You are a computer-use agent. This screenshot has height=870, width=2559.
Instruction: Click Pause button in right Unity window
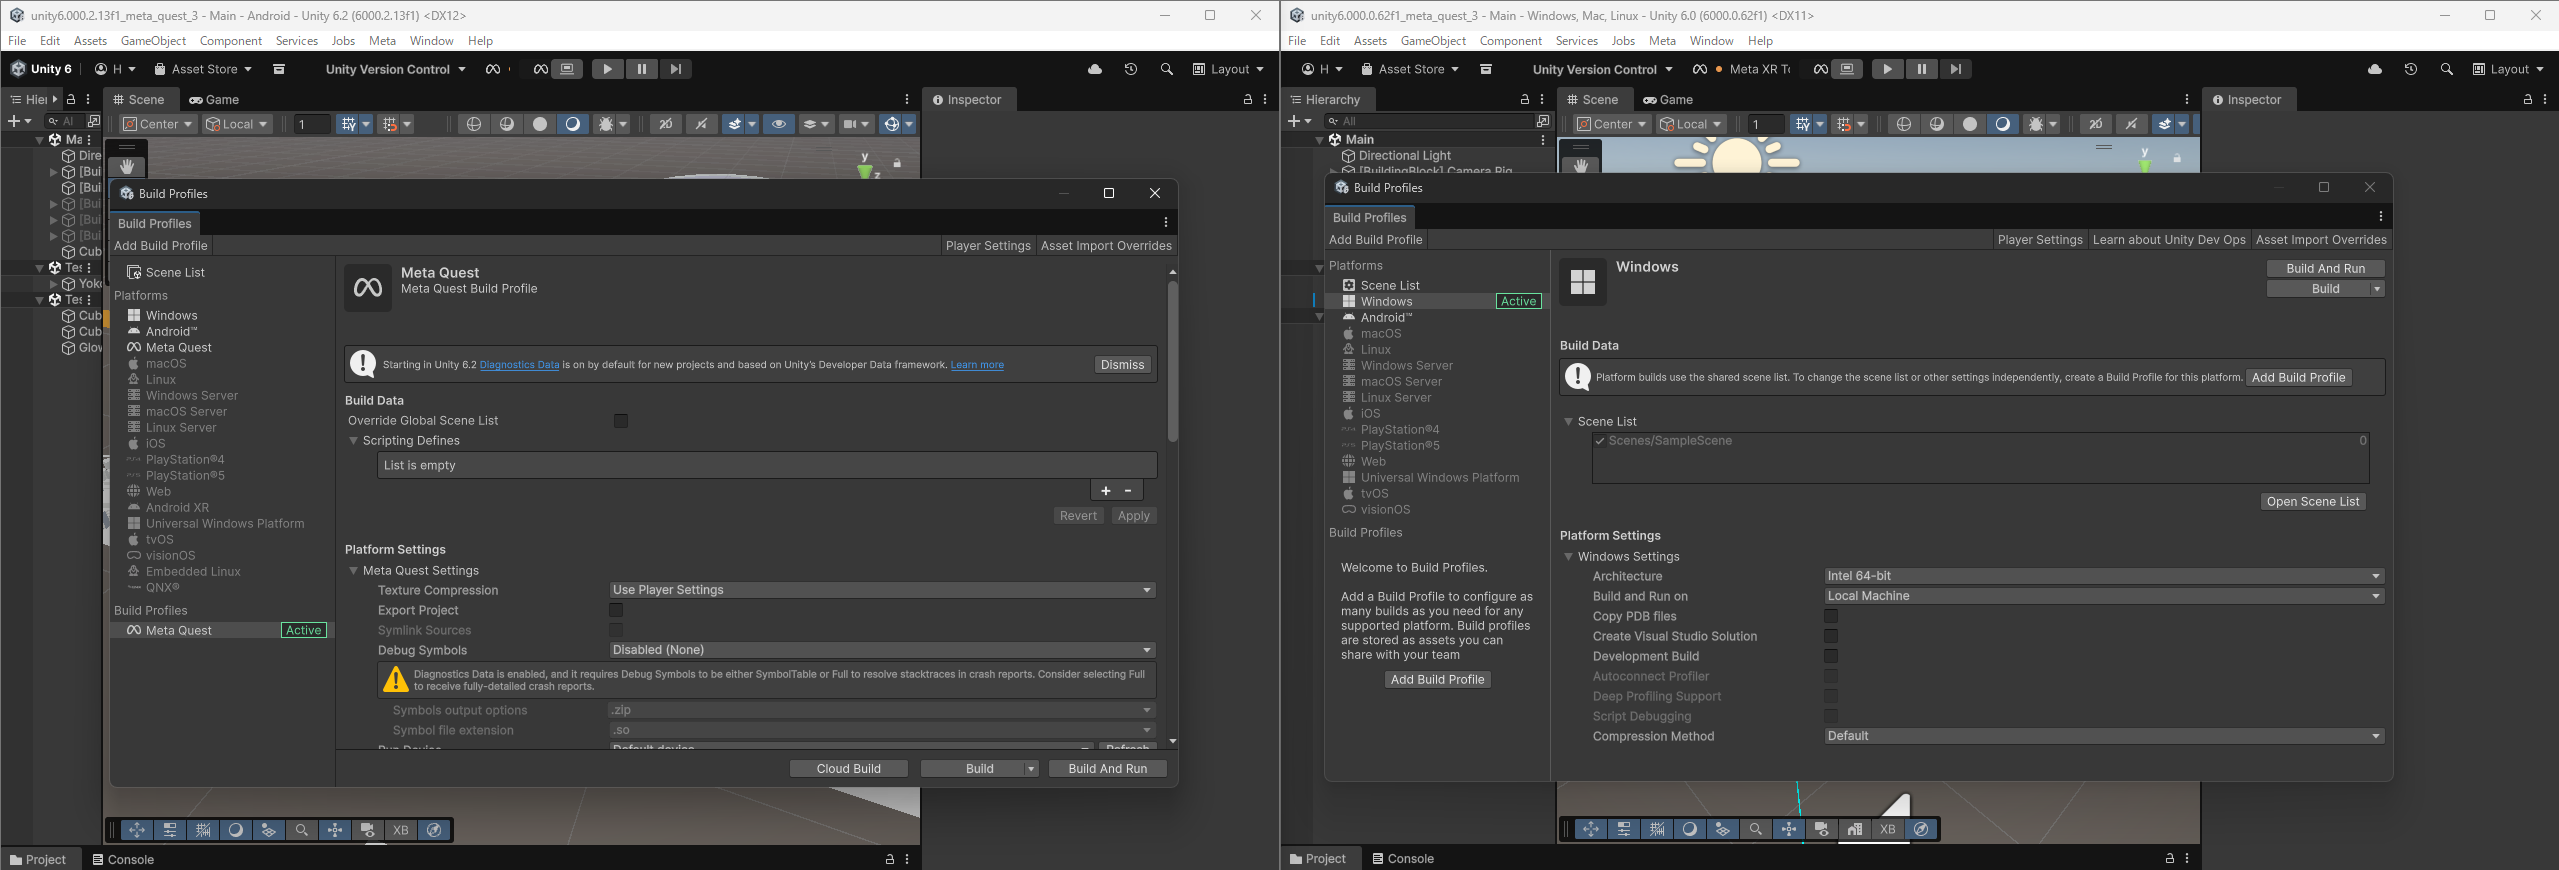click(x=1921, y=69)
